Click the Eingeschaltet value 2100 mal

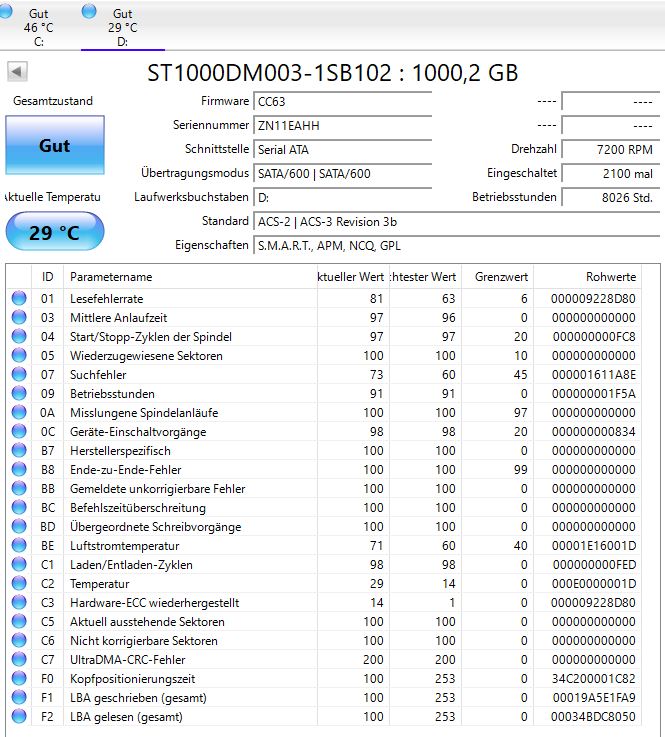click(610, 173)
